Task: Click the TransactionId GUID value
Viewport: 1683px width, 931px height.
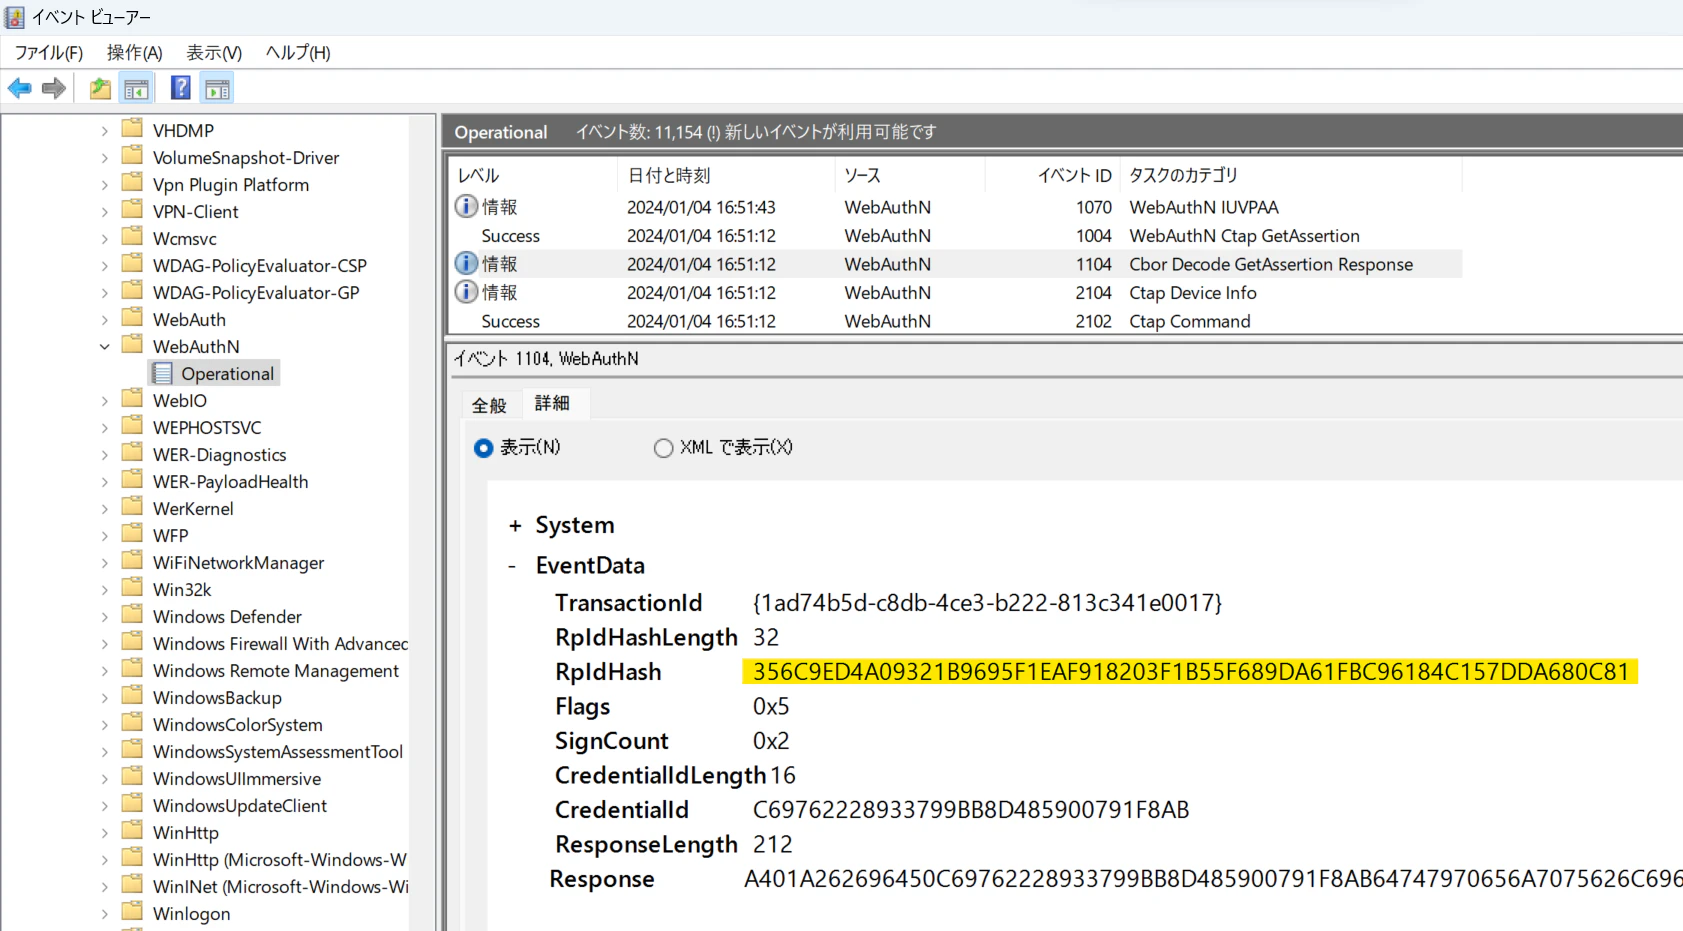Action: [987, 603]
